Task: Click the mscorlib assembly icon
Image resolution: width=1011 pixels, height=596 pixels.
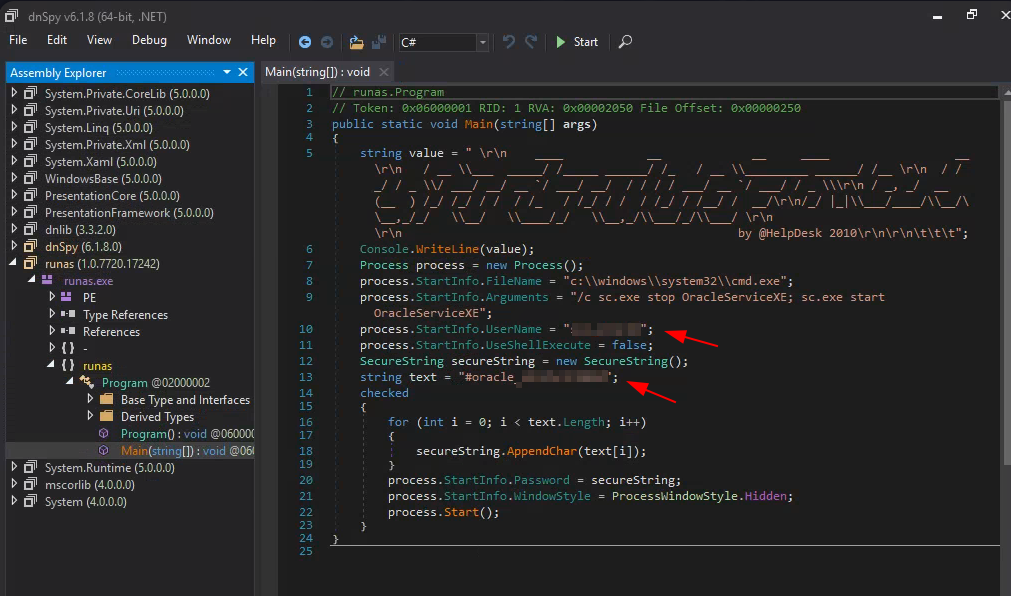Action: tap(30, 484)
